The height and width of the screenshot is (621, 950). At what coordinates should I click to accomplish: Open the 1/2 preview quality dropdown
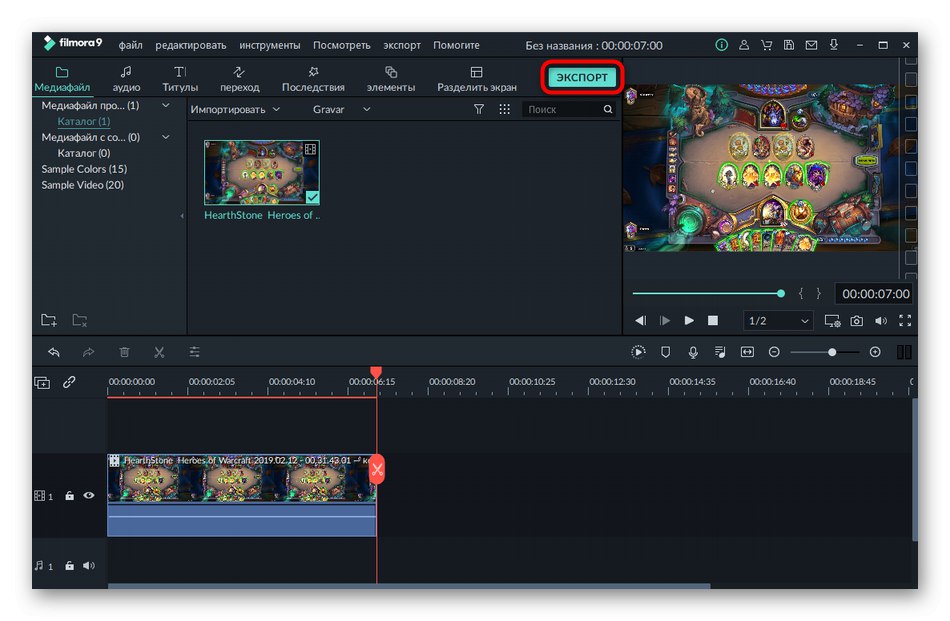click(778, 321)
